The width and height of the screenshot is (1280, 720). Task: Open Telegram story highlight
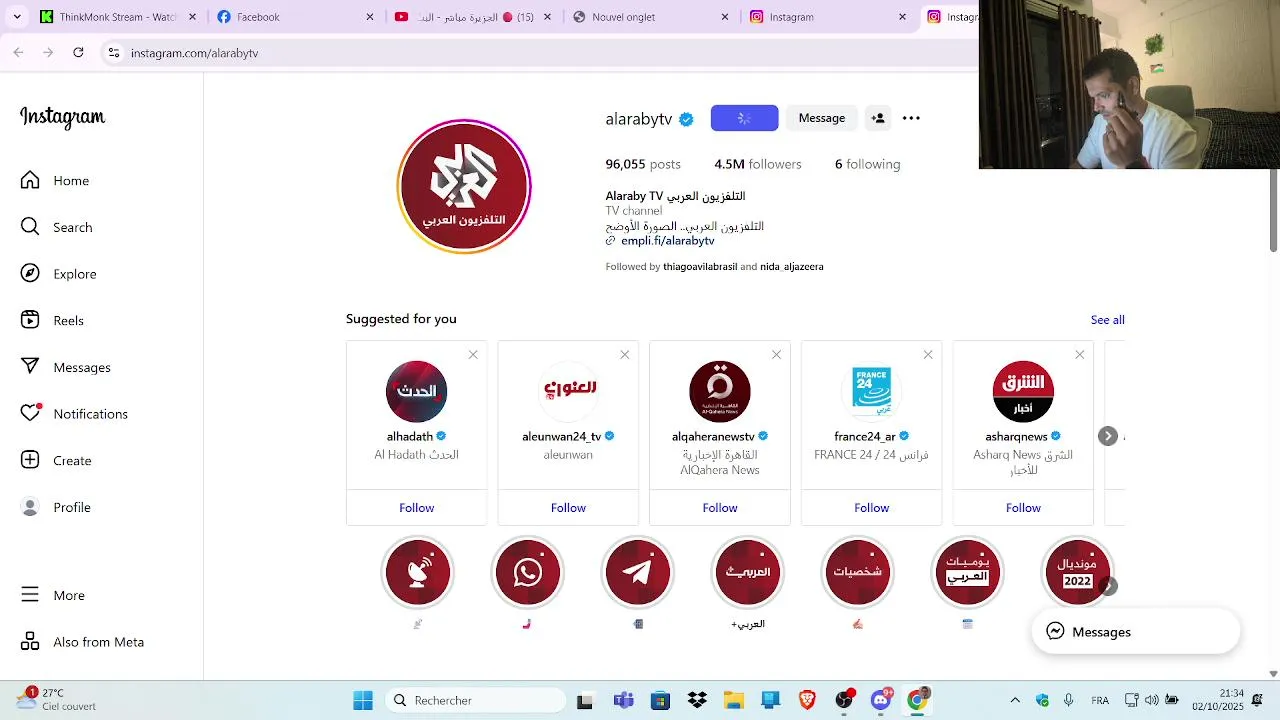pos(638,572)
